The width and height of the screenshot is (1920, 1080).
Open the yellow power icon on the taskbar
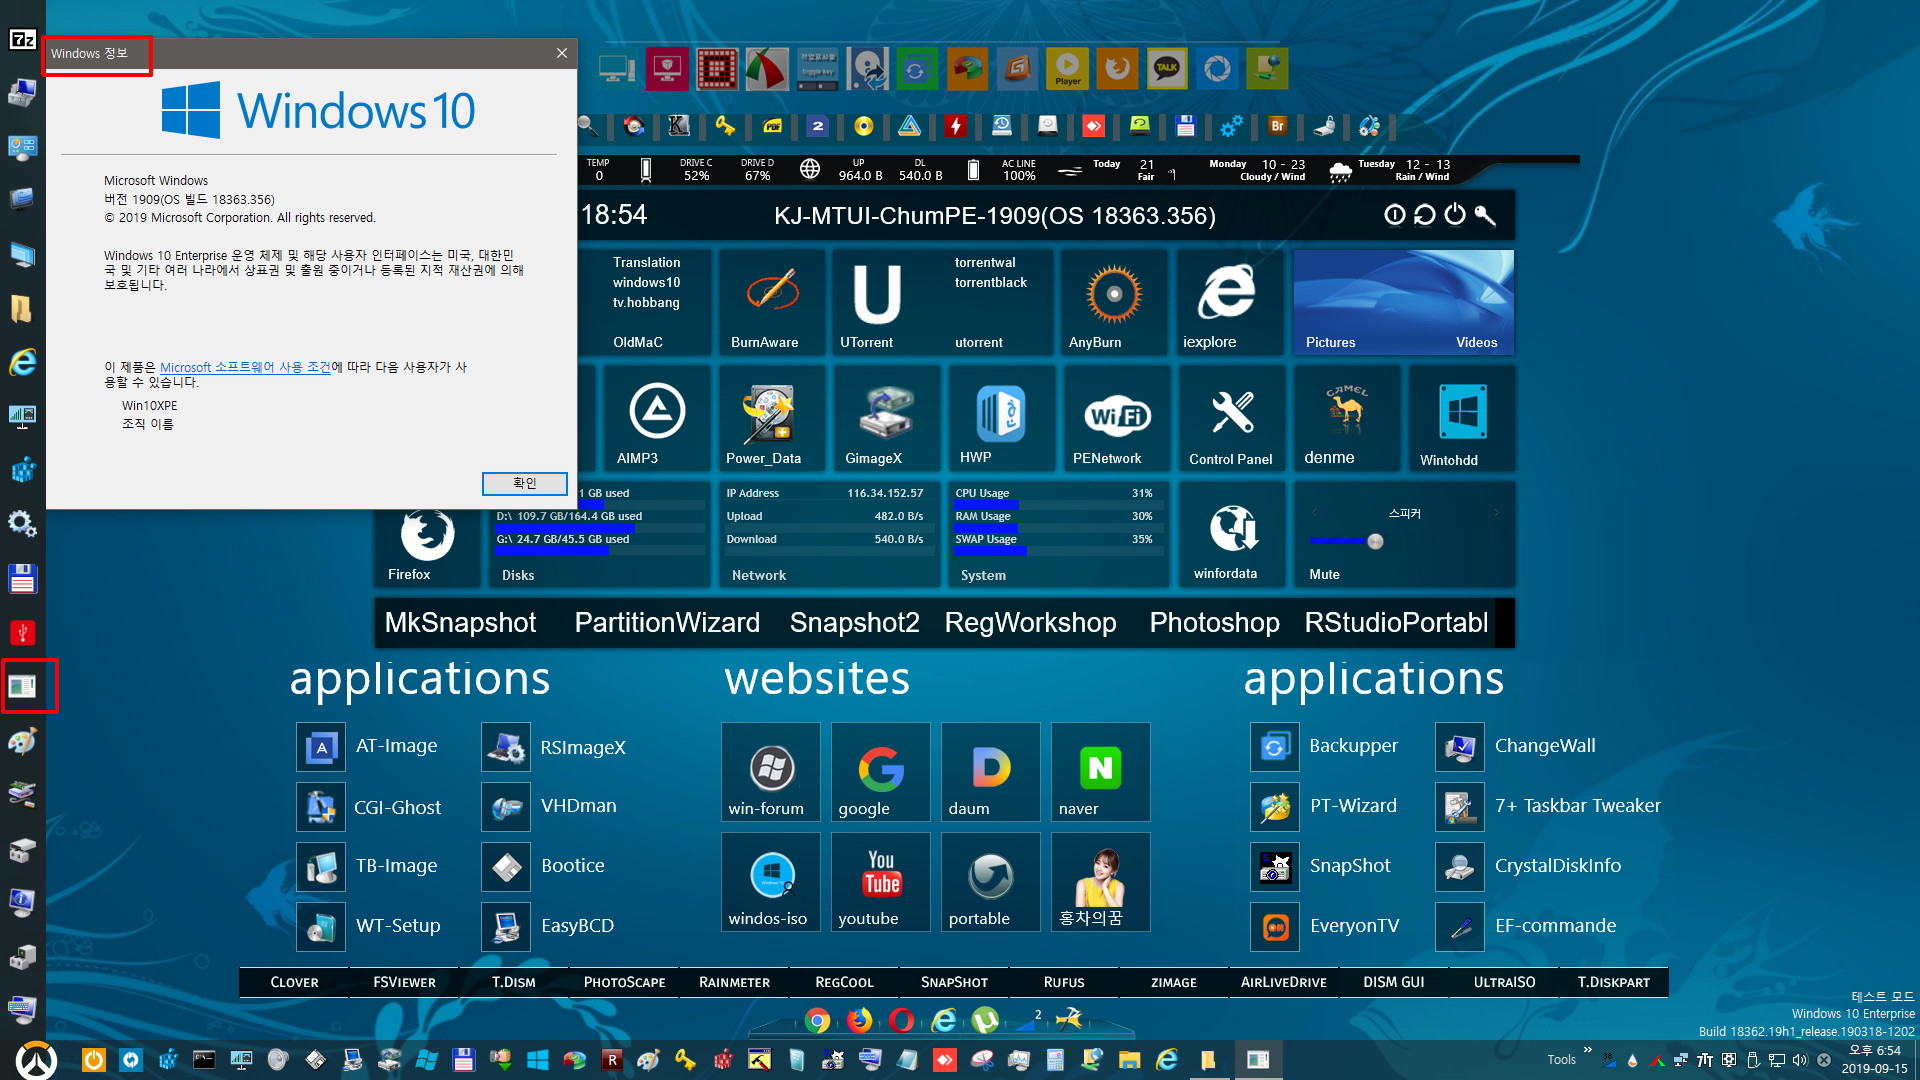click(93, 1060)
